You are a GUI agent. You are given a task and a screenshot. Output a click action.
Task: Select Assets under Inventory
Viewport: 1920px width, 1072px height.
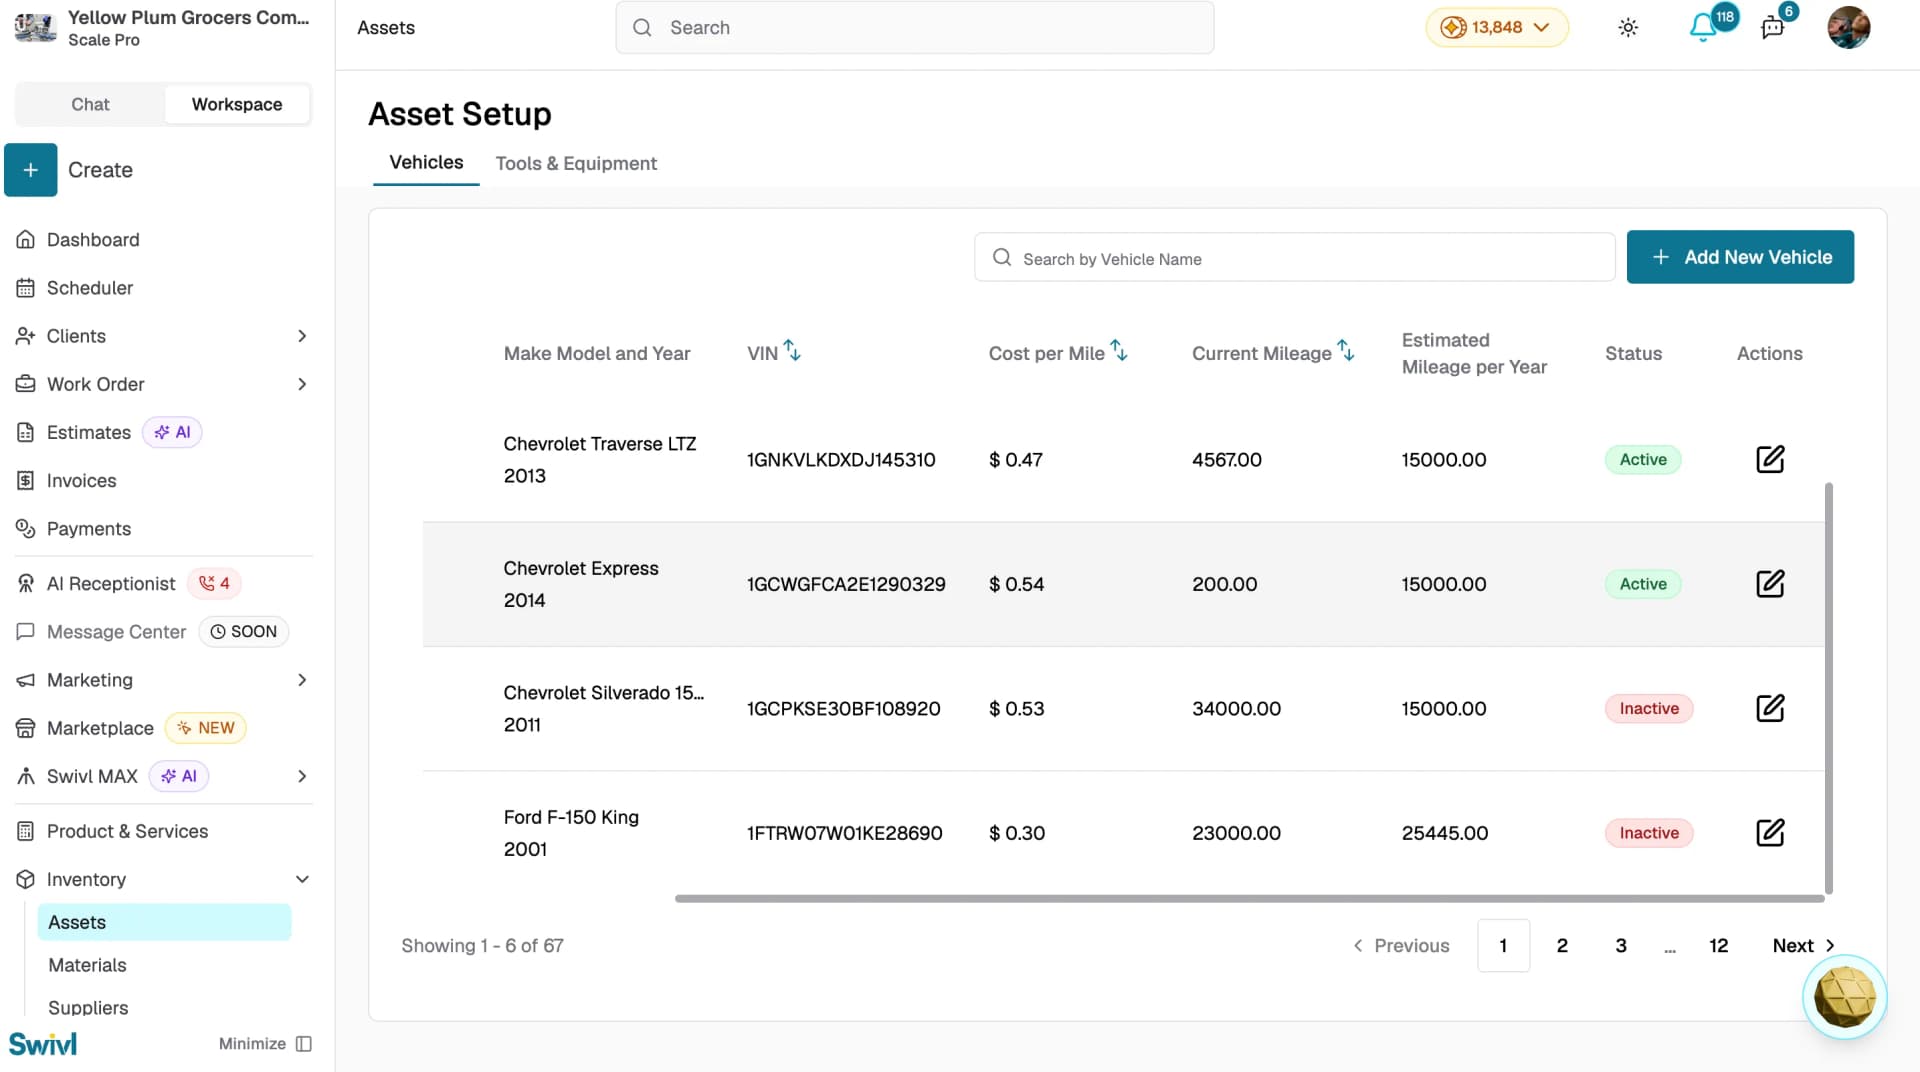[x=164, y=922]
